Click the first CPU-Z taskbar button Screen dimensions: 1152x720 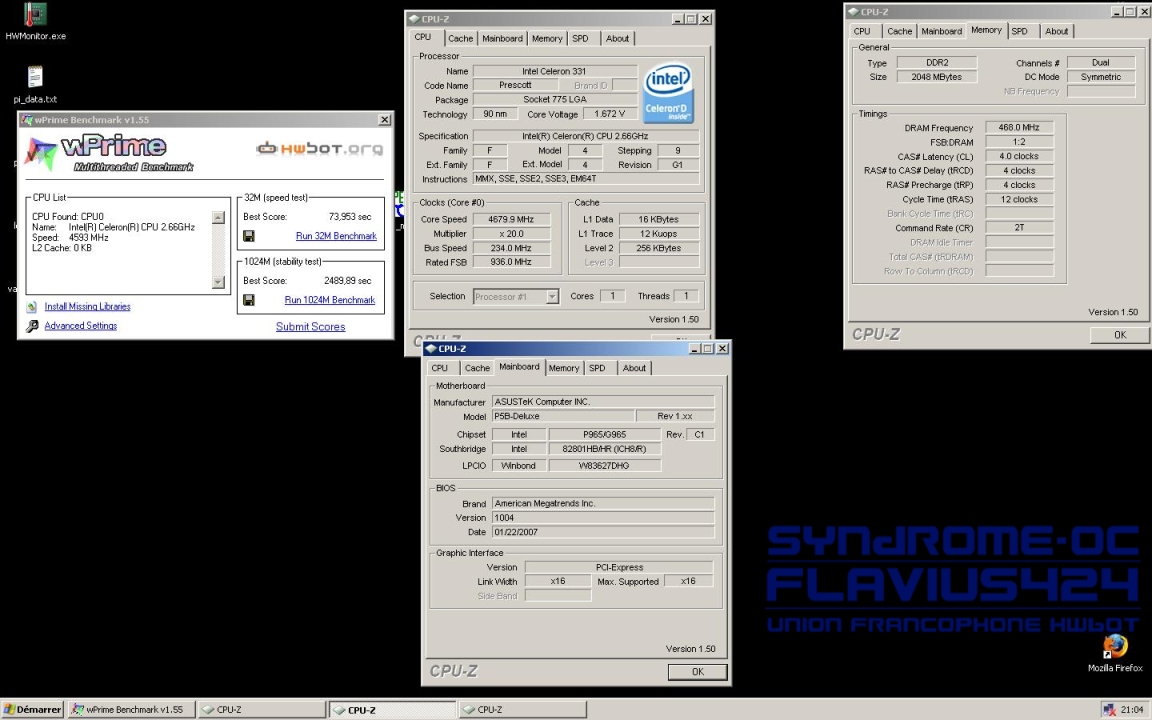pos(262,710)
